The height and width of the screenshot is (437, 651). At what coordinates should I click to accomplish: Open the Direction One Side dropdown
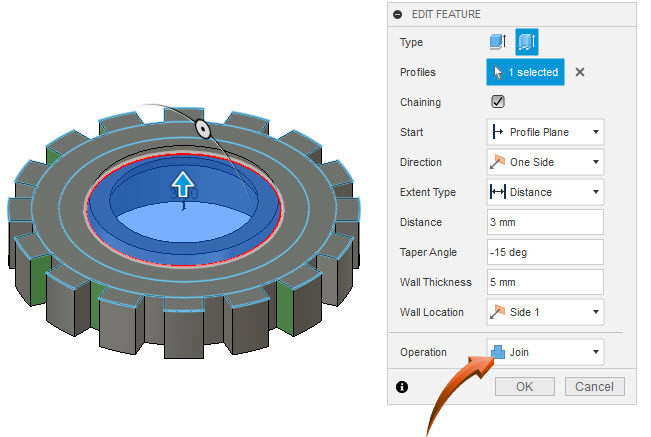point(545,162)
